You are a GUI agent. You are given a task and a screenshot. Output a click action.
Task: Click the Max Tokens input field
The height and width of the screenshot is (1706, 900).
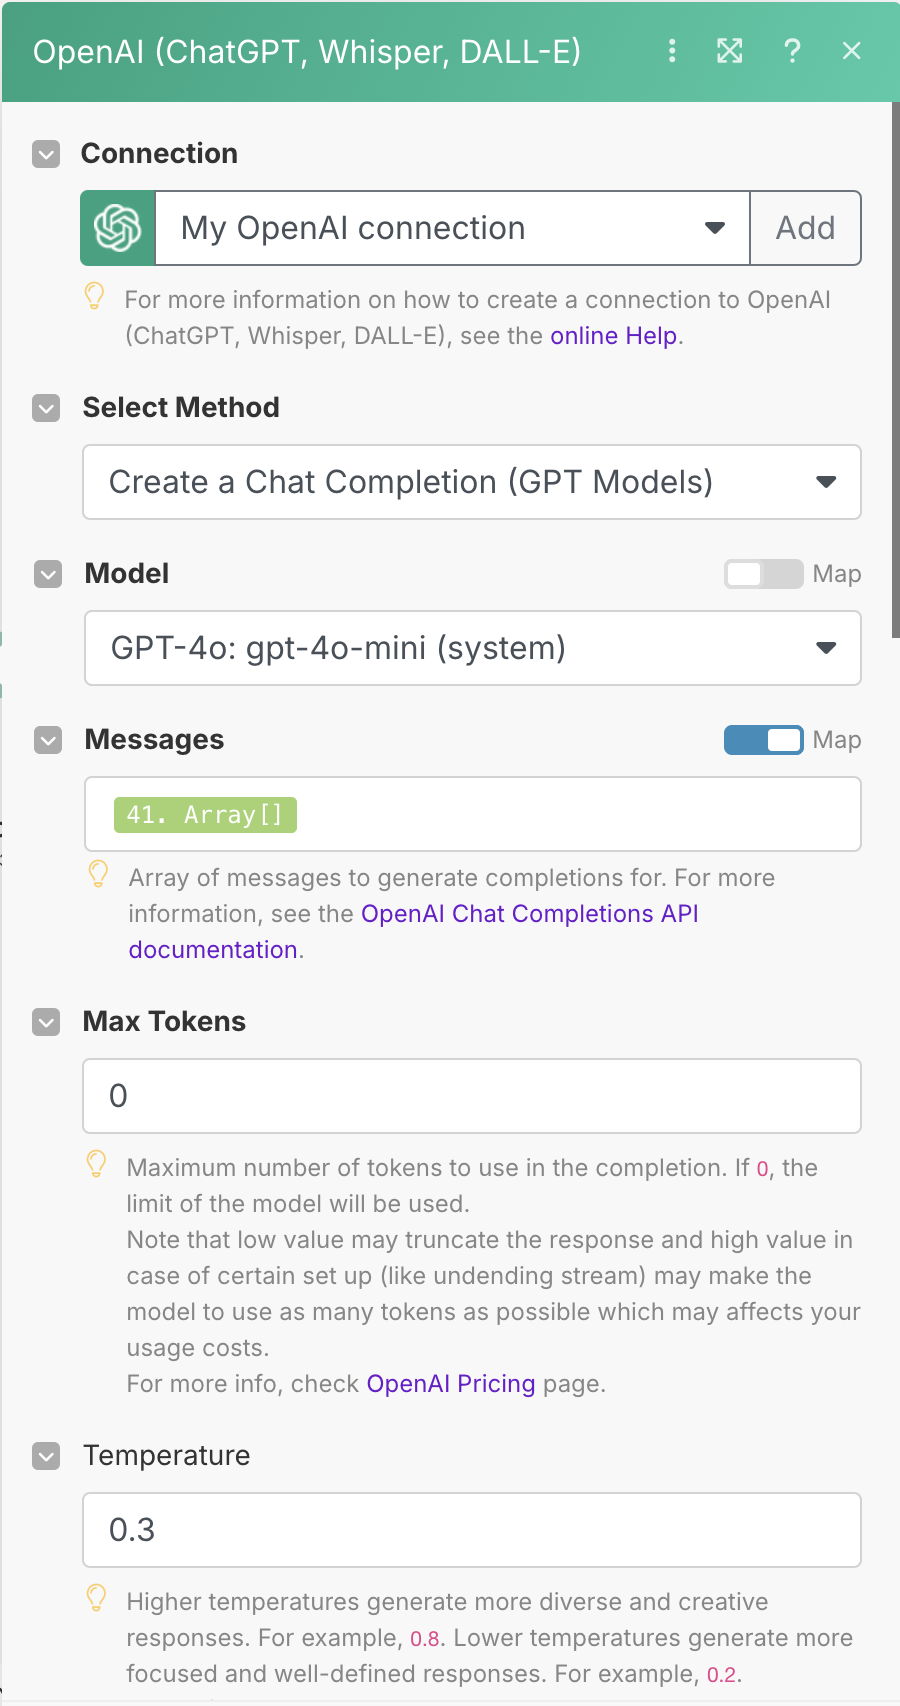(x=472, y=1096)
